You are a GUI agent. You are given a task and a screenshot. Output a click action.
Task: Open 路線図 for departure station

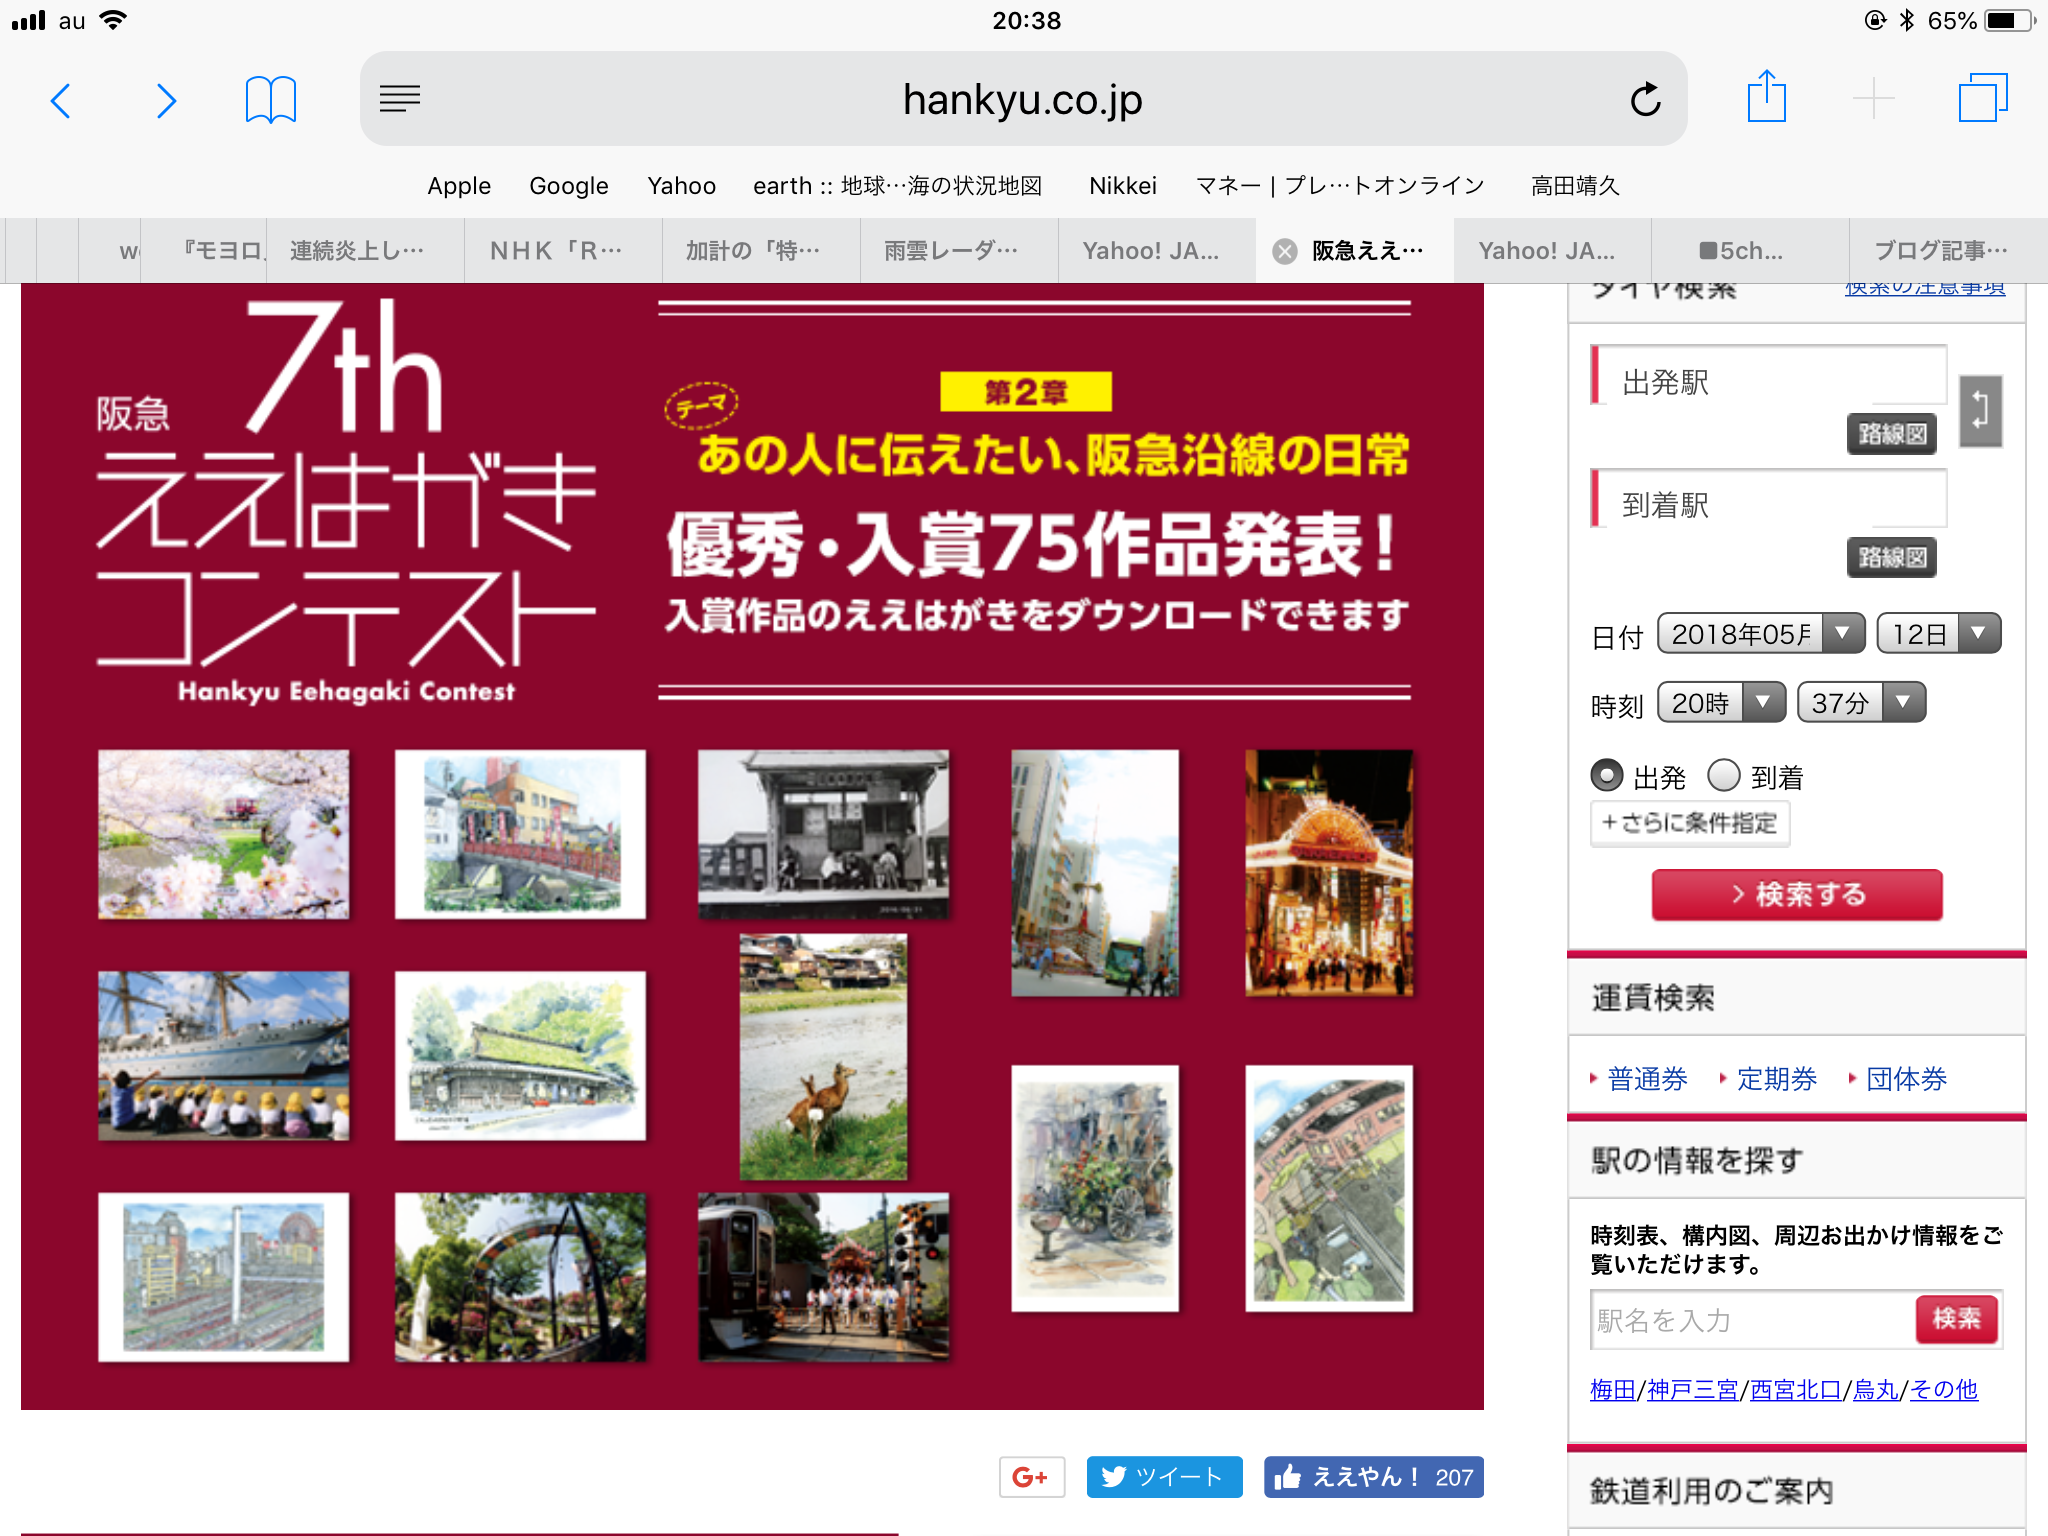click(x=1891, y=434)
